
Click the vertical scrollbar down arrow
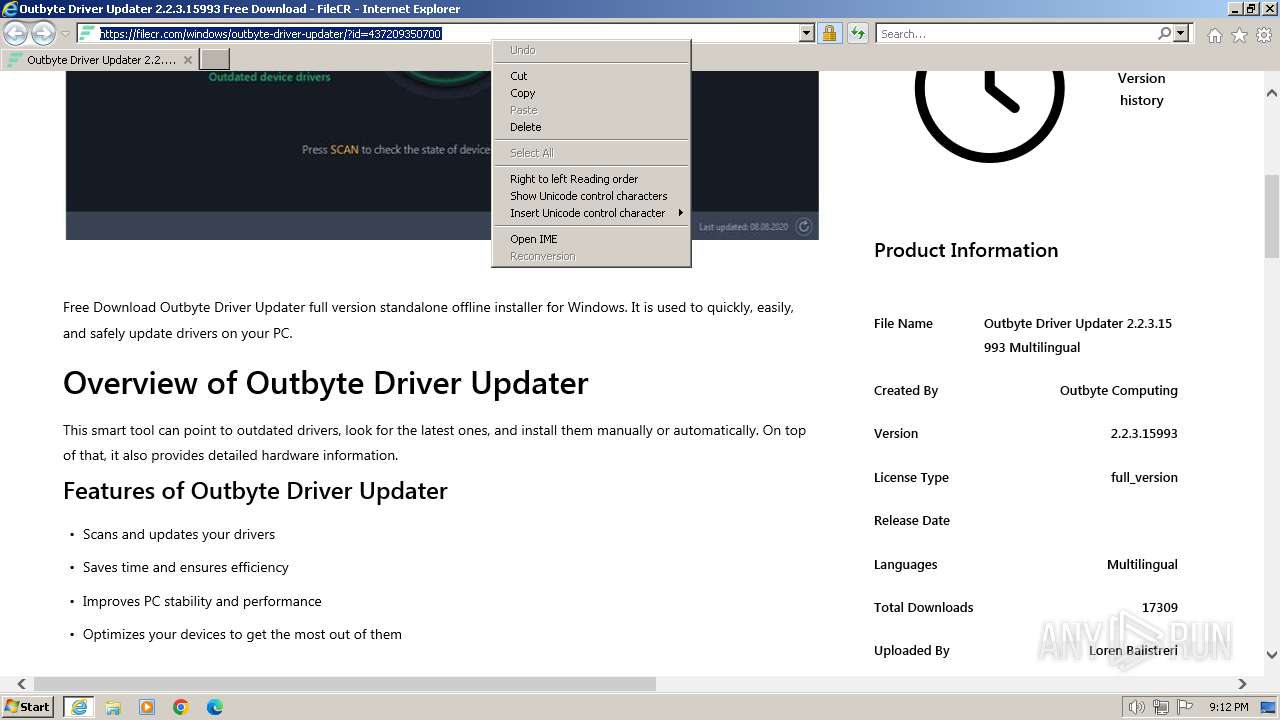click(x=1272, y=655)
